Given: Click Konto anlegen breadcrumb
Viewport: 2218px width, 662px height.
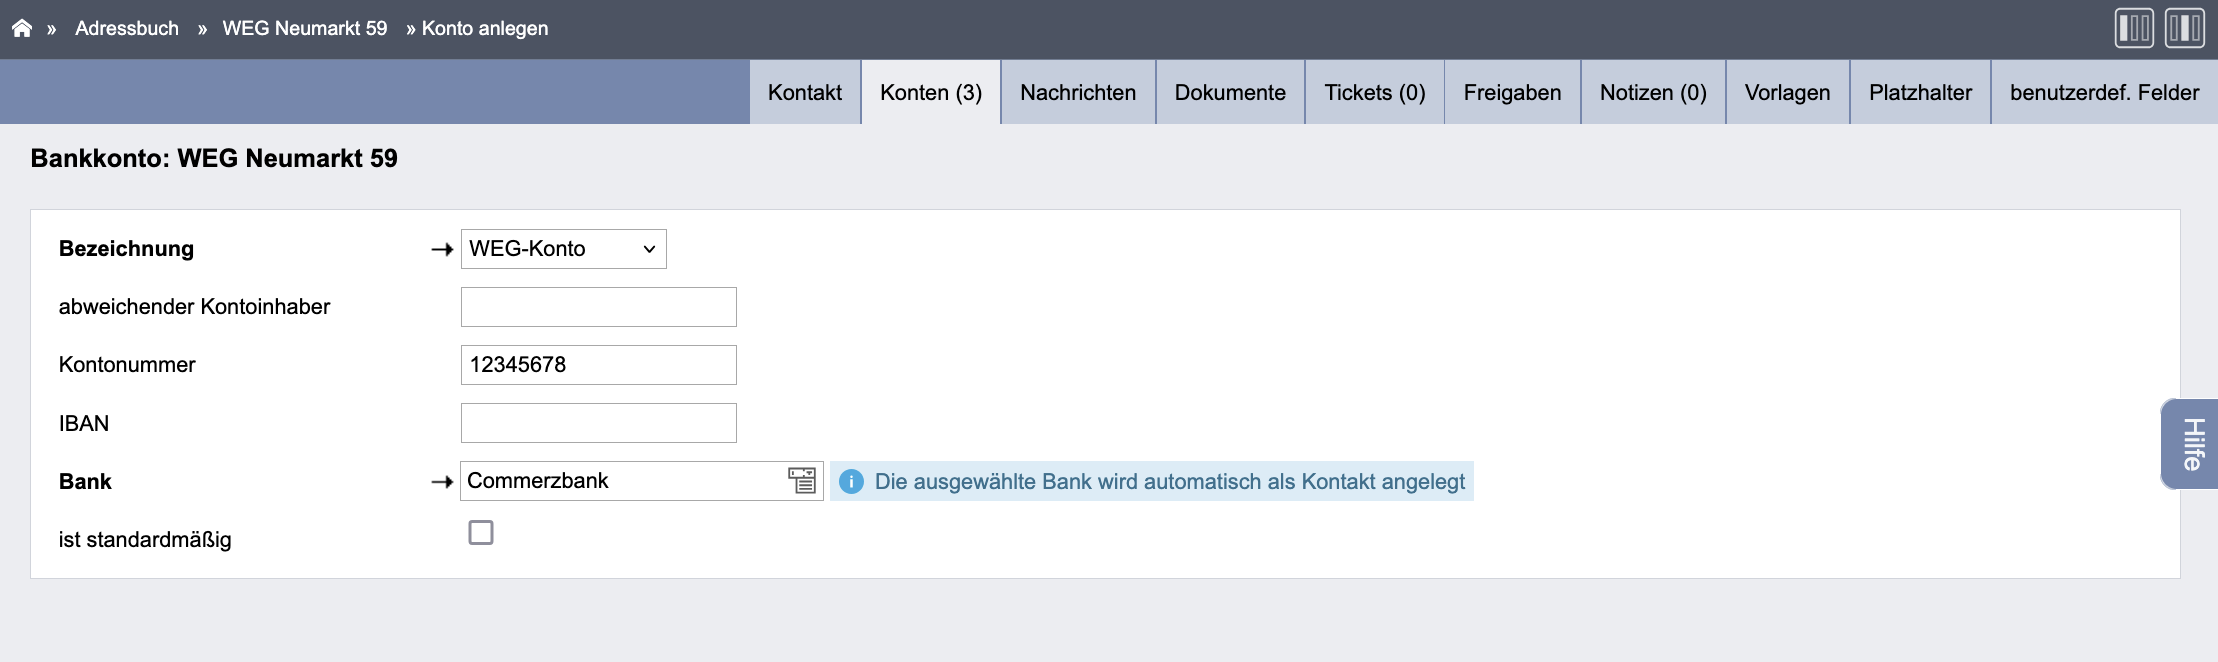Looking at the screenshot, I should point(485,28).
